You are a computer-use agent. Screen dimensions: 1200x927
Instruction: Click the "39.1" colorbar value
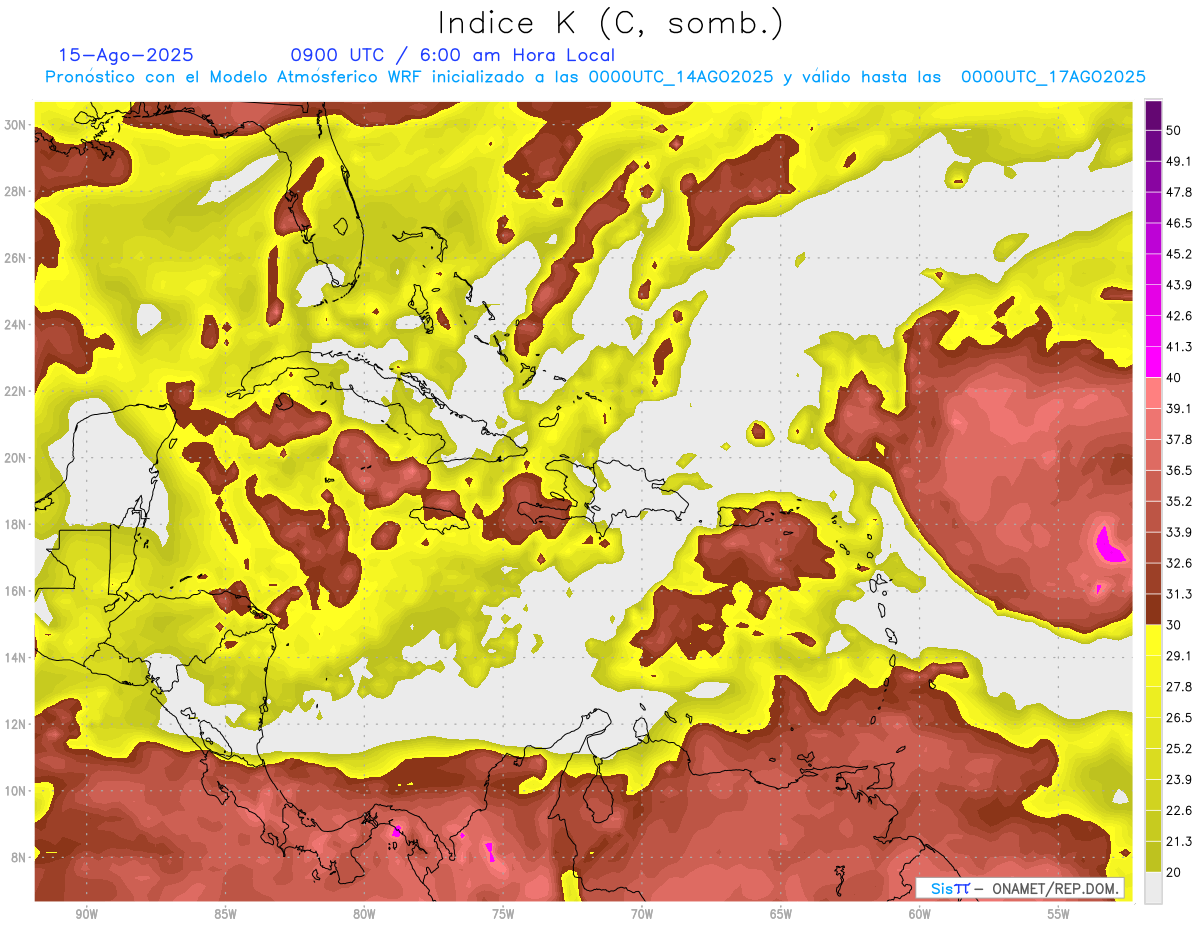point(1178,408)
